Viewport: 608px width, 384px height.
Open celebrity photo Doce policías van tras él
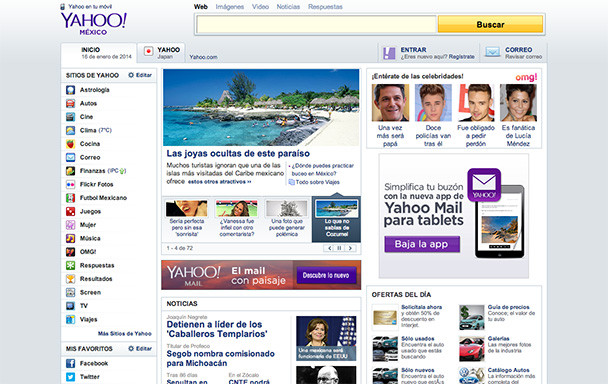[433, 103]
